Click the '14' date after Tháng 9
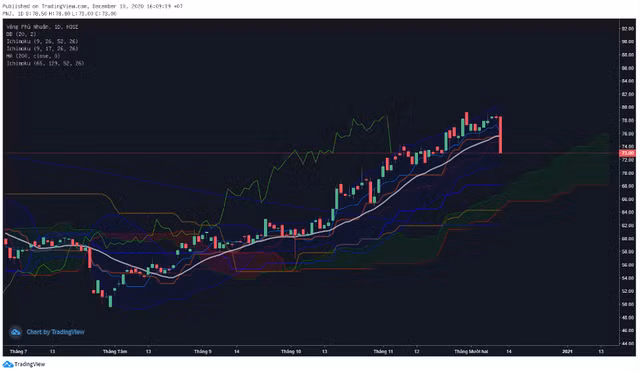This screenshot has height=372, width=640. coord(237,351)
